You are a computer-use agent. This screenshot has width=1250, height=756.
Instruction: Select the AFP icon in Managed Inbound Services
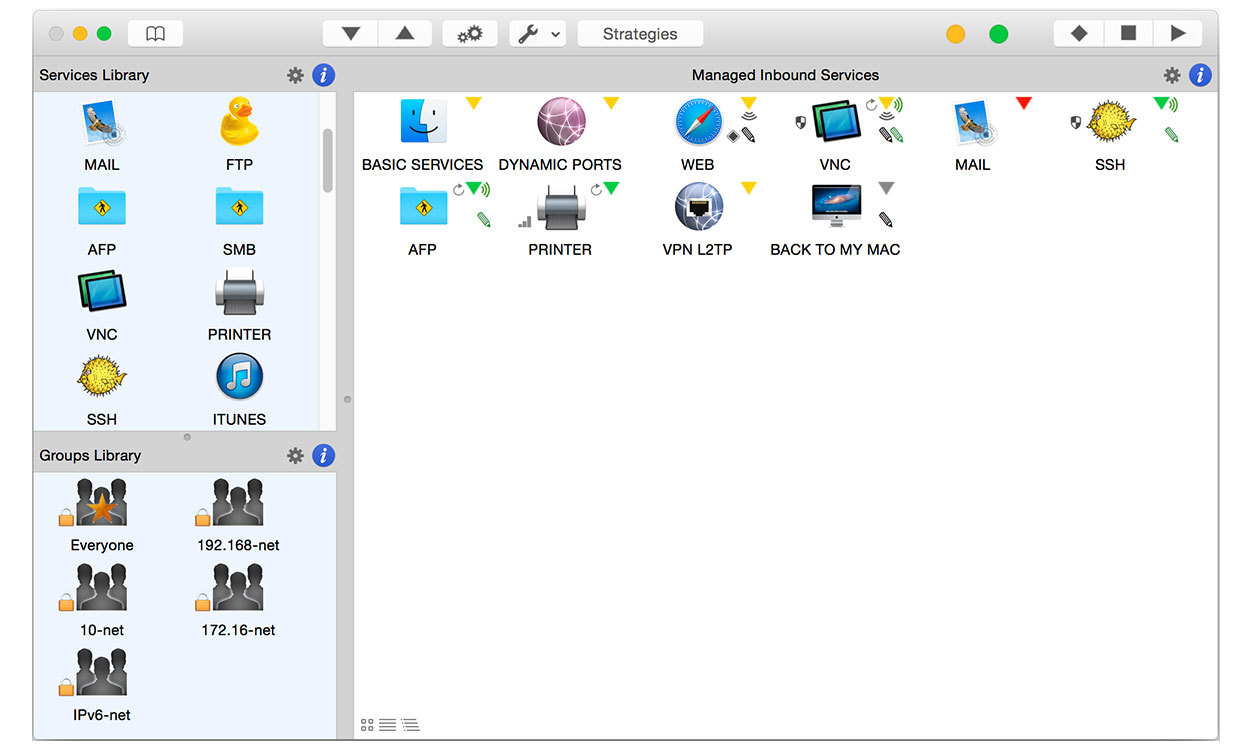(423, 207)
